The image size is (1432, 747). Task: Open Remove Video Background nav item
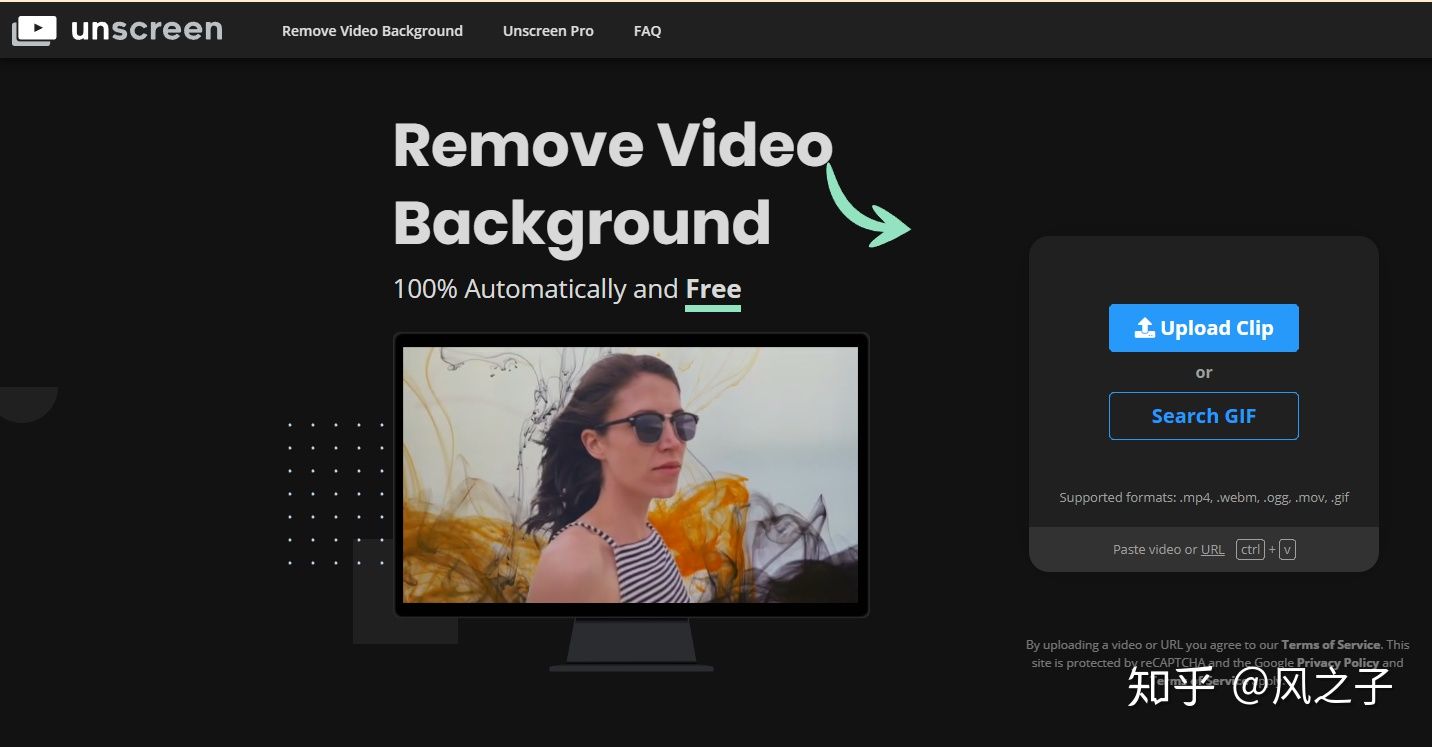[x=372, y=31]
